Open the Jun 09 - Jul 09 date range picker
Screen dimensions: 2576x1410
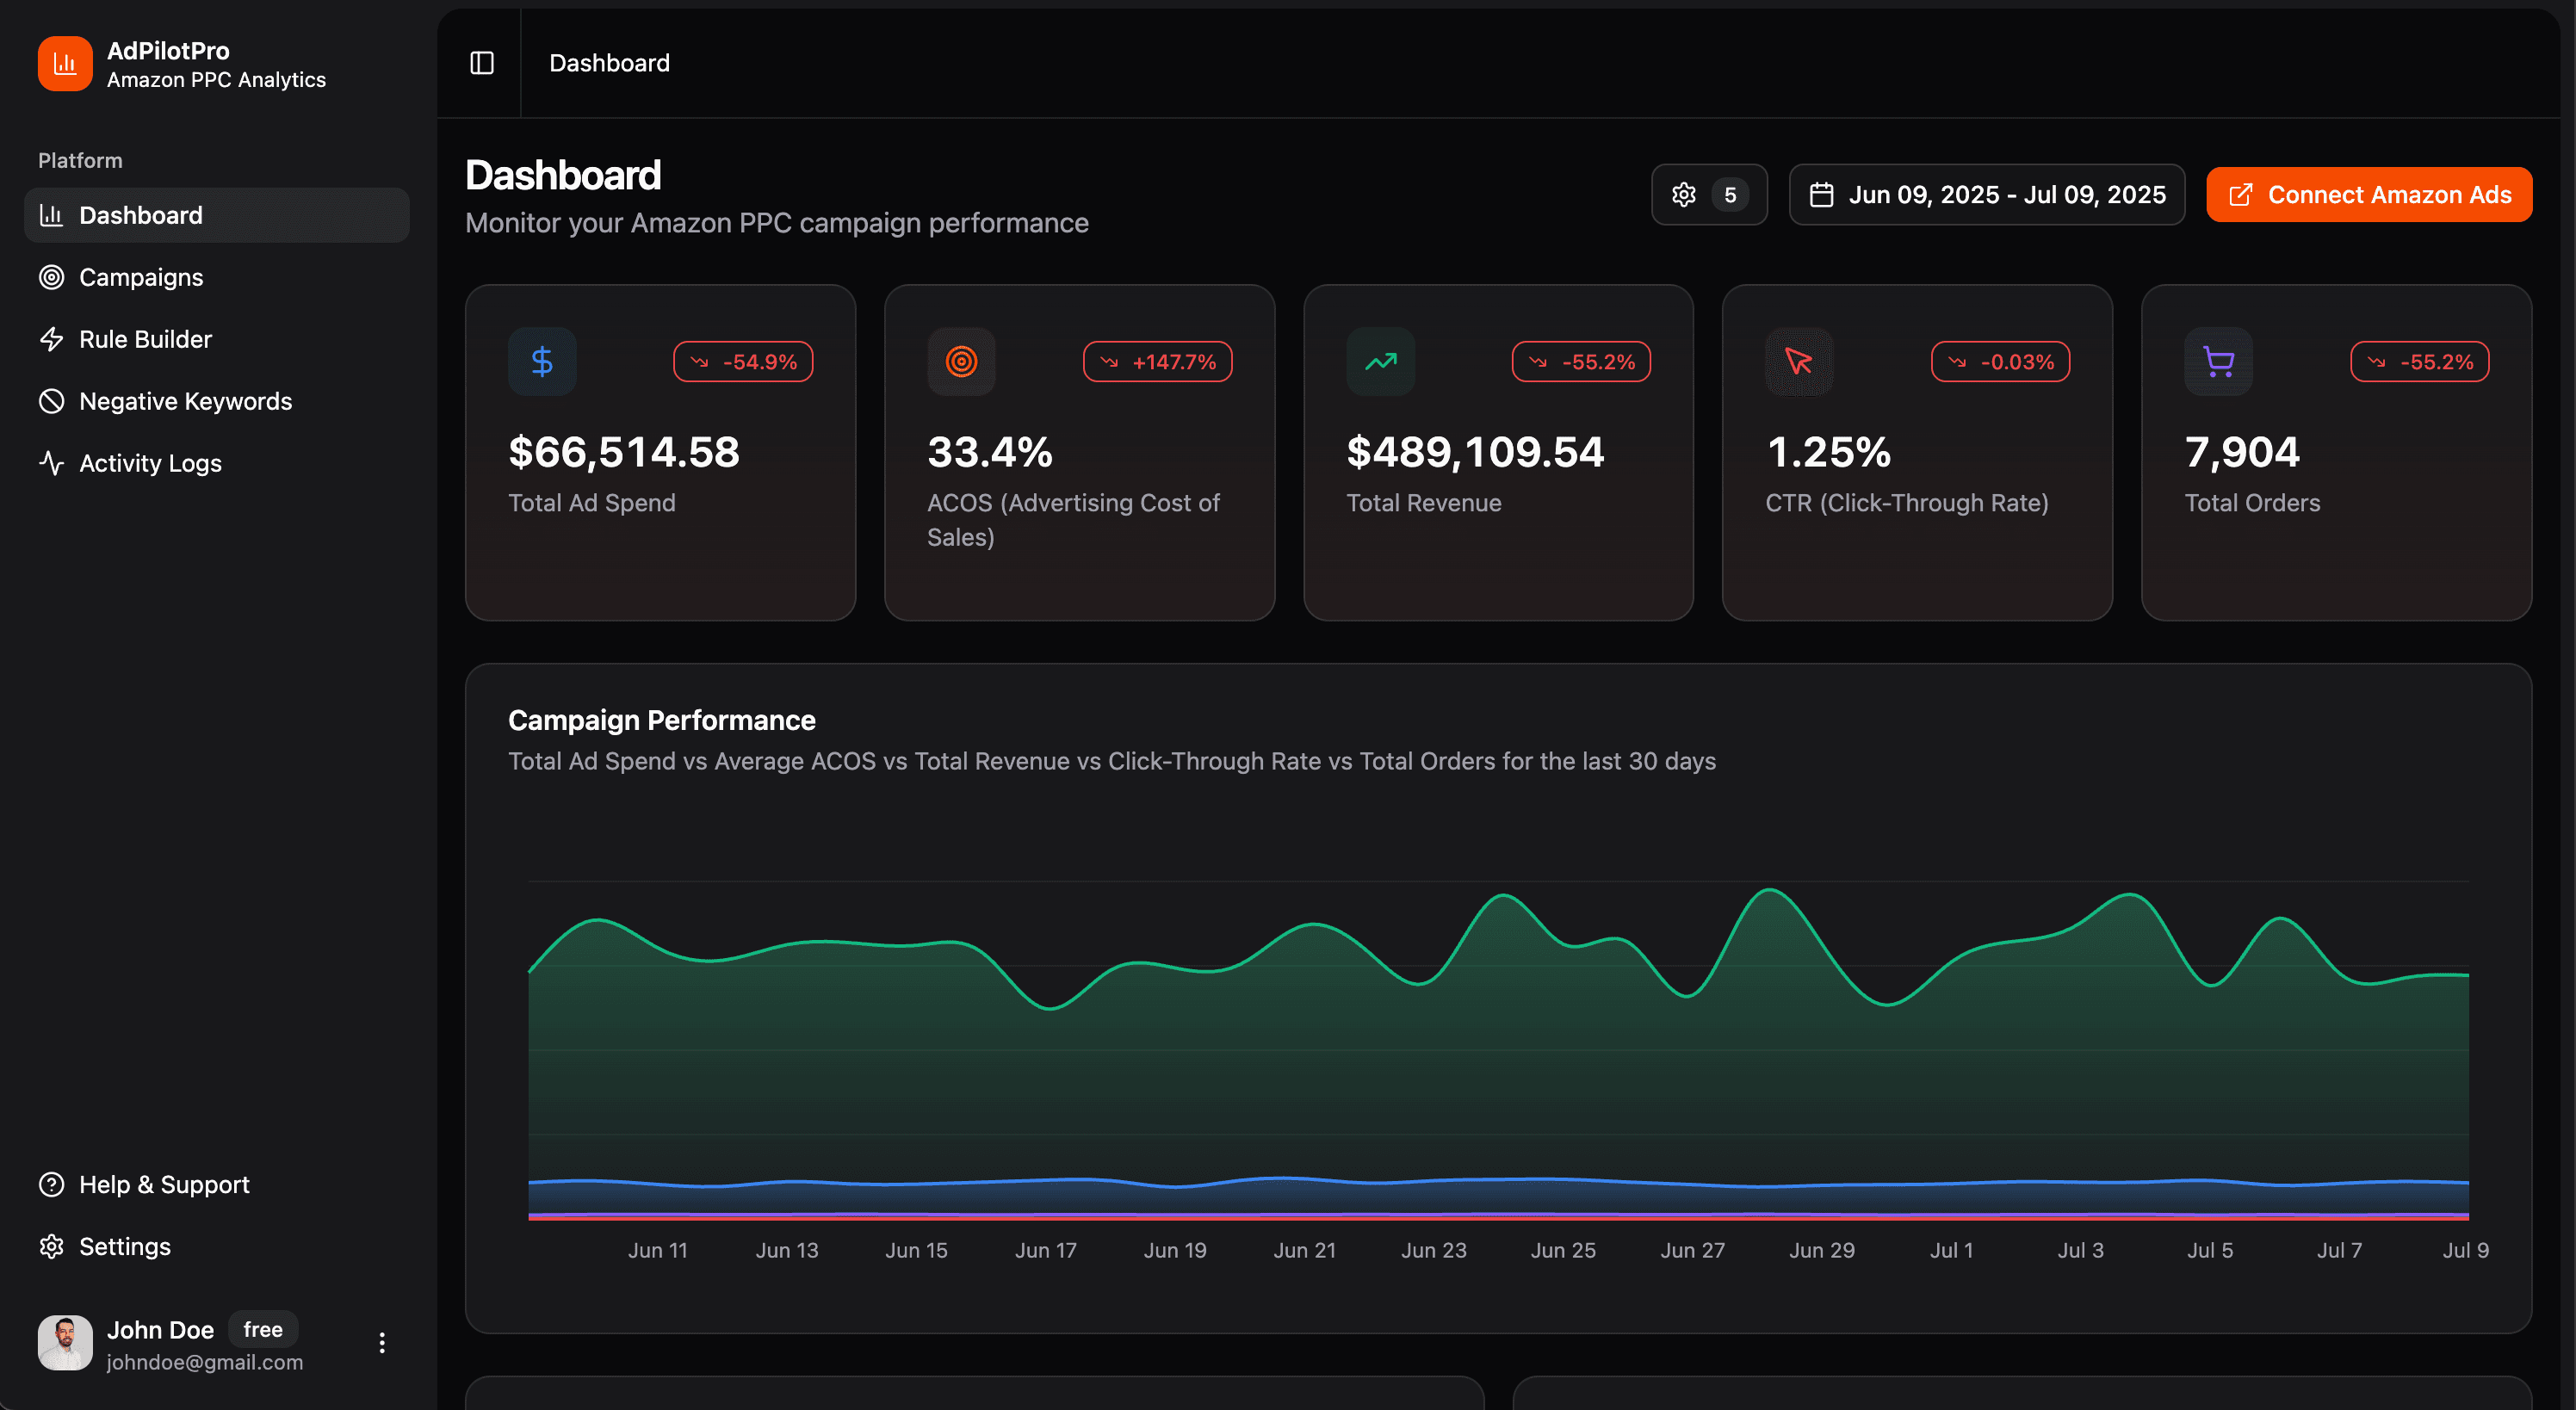point(1986,194)
